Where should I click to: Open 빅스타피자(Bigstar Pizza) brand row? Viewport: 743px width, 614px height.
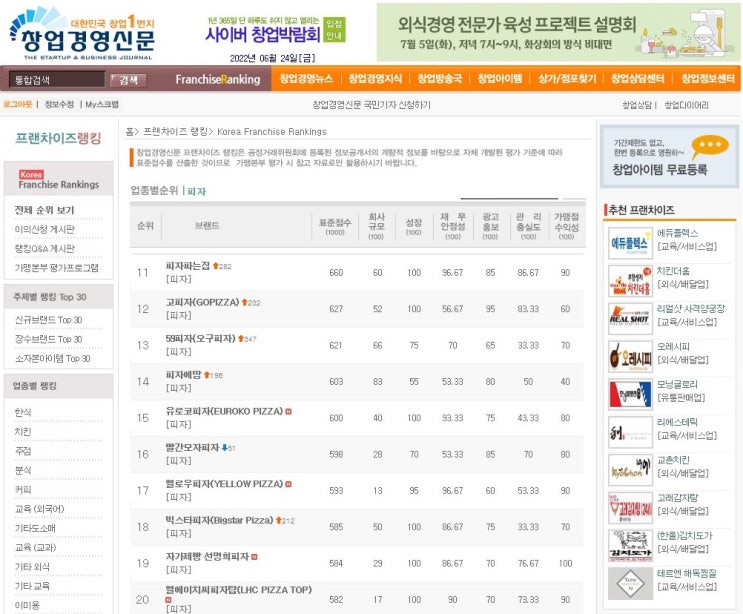pos(357,527)
